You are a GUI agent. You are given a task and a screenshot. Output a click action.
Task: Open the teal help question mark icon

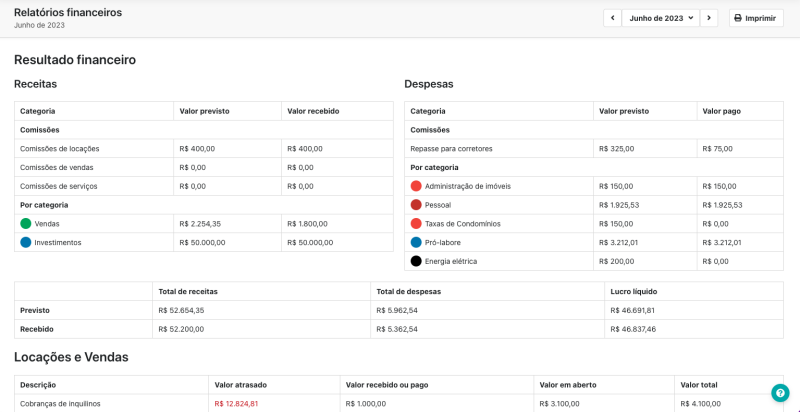[x=780, y=393]
